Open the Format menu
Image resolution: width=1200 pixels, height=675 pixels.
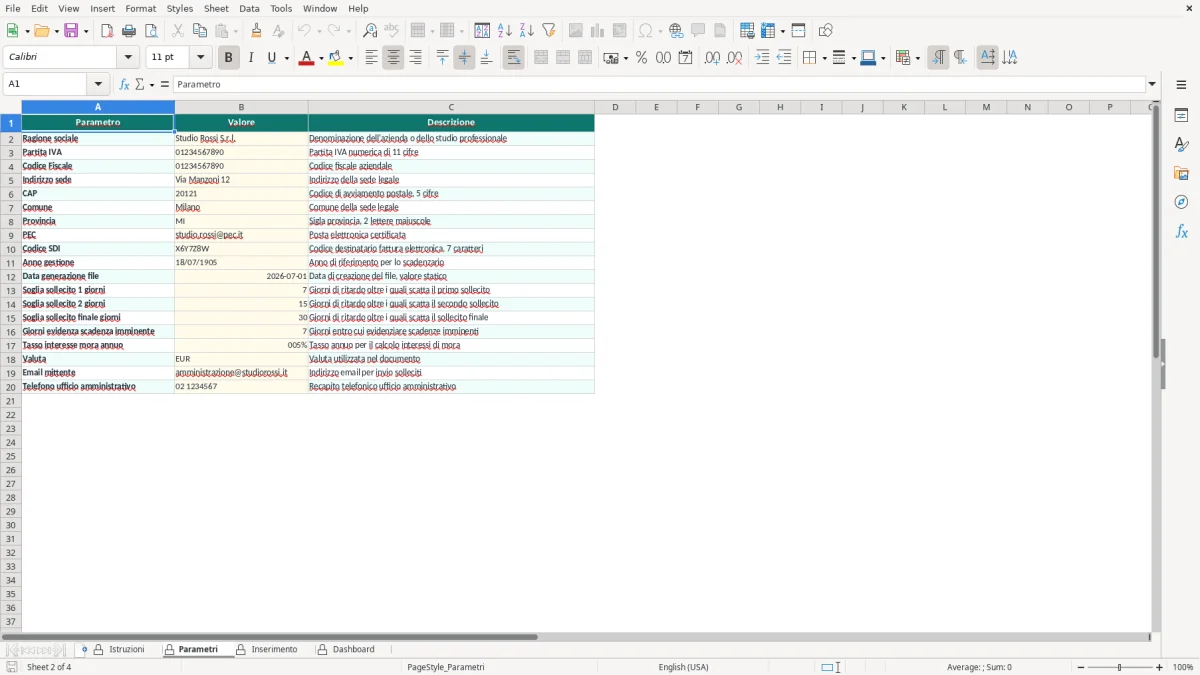click(141, 8)
